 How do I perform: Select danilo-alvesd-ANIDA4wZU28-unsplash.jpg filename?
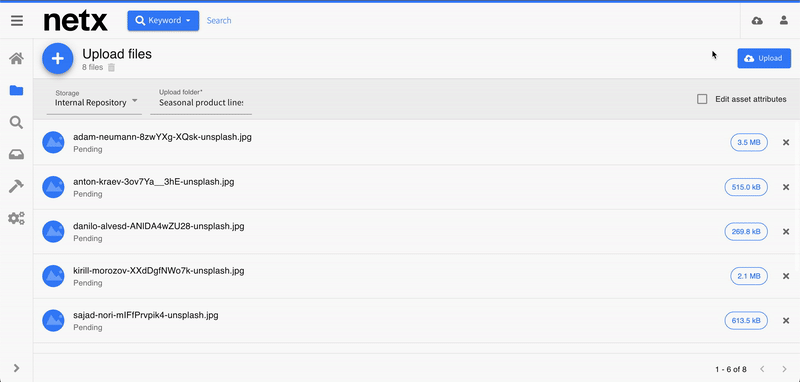159,226
